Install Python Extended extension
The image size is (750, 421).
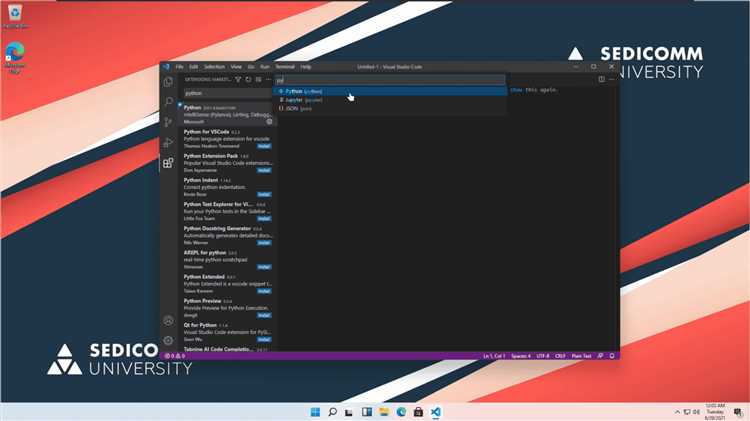click(x=264, y=291)
